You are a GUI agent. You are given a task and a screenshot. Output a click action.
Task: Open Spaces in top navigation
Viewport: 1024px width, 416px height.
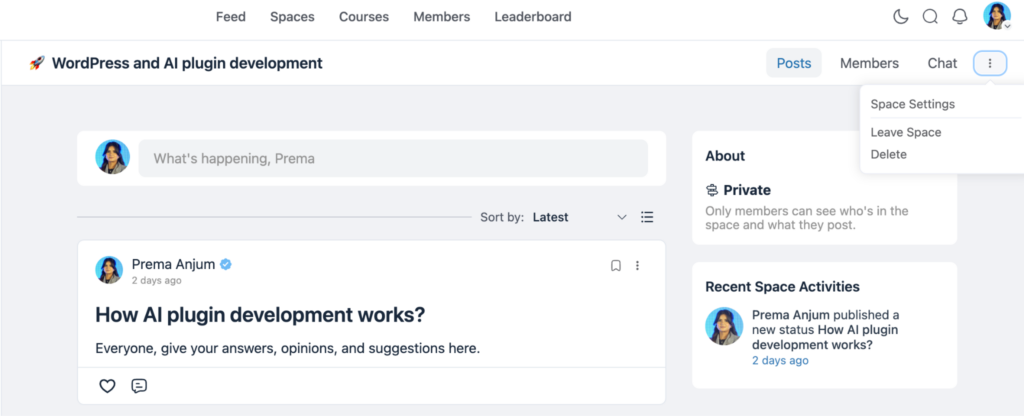click(x=292, y=17)
